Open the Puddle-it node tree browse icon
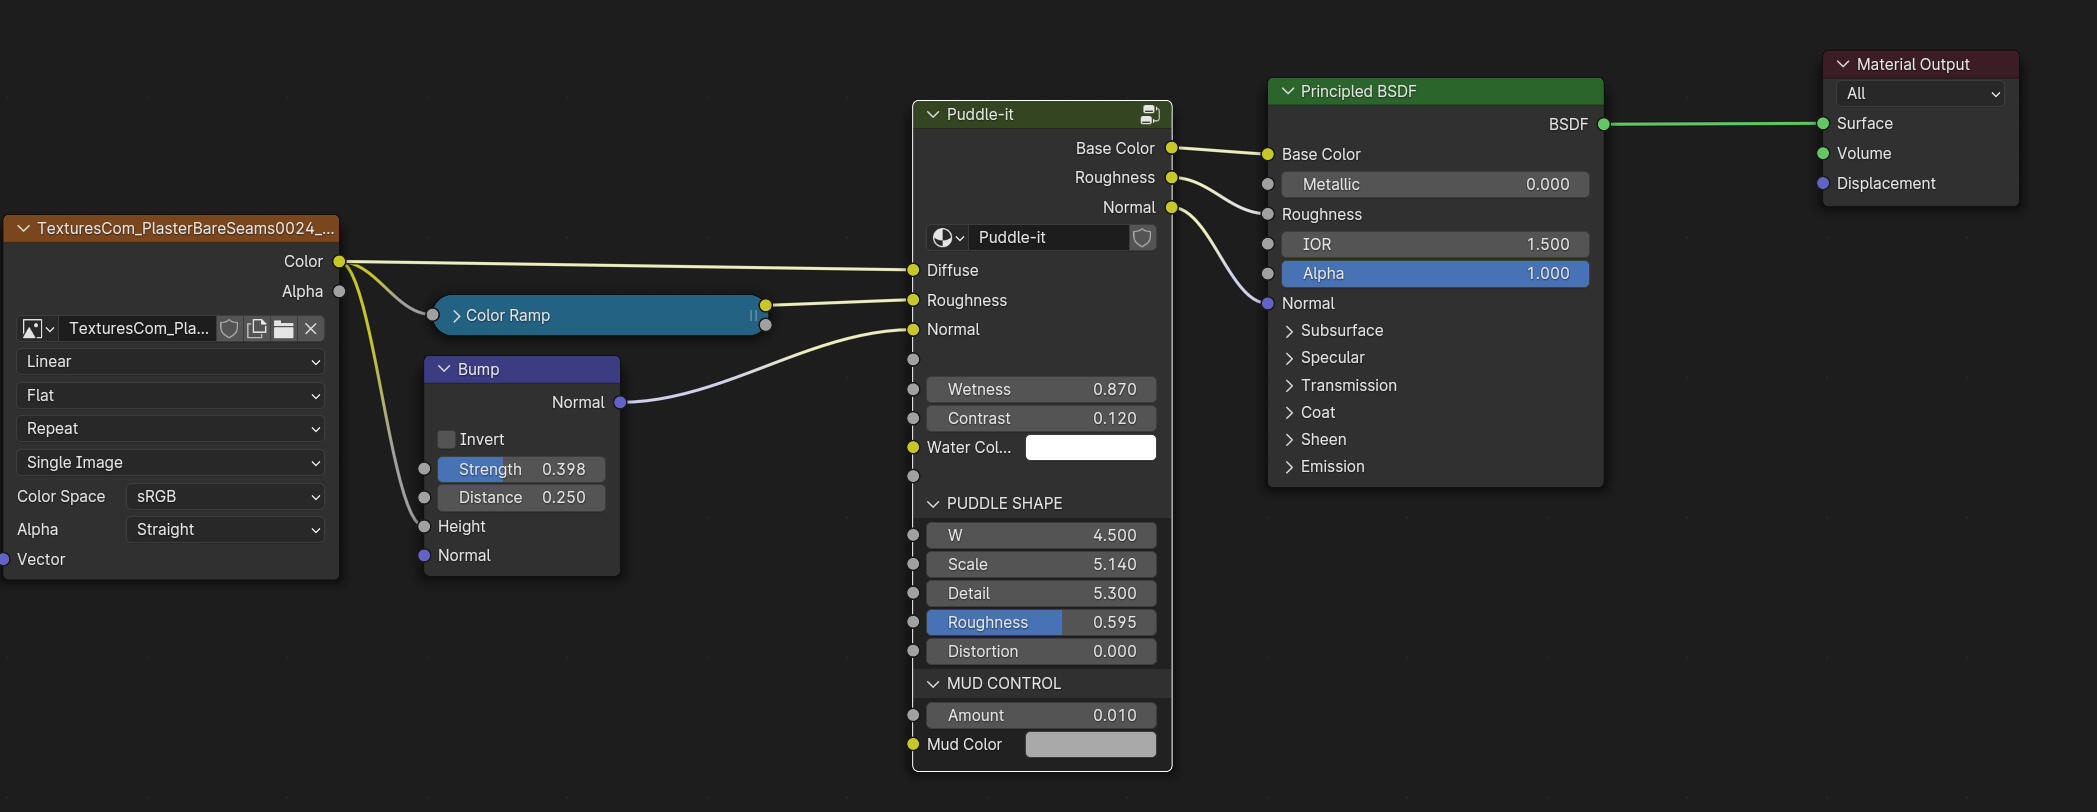The width and height of the screenshot is (2097, 812). (x=947, y=238)
